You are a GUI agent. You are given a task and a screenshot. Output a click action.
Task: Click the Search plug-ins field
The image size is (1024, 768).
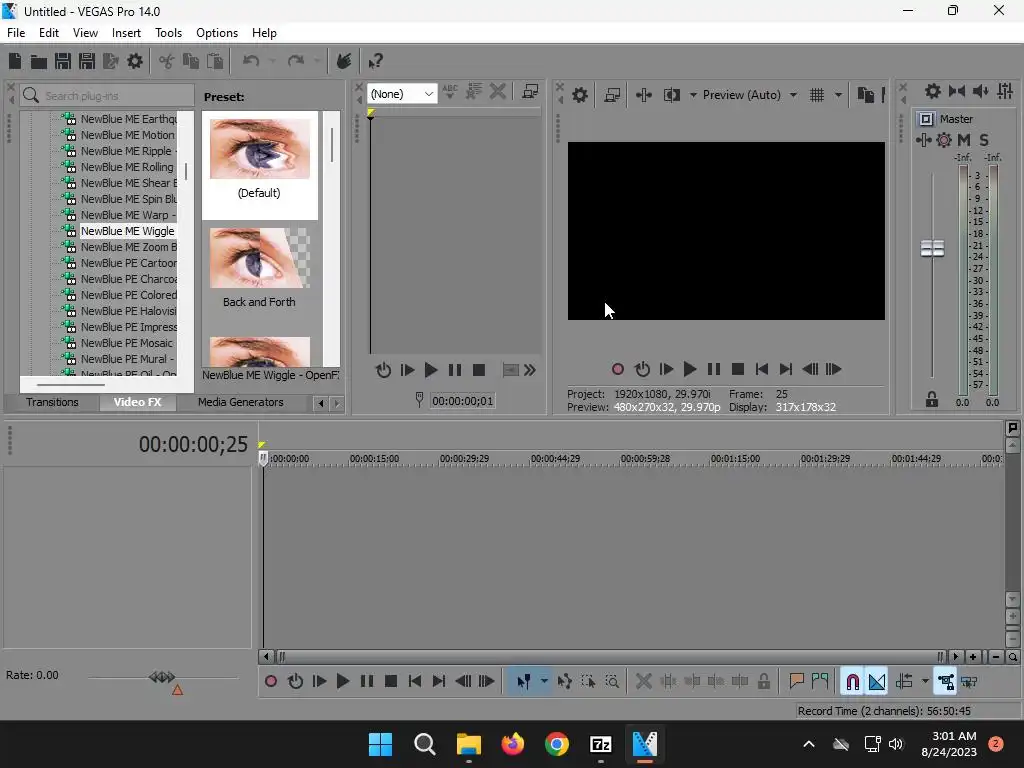[108, 96]
